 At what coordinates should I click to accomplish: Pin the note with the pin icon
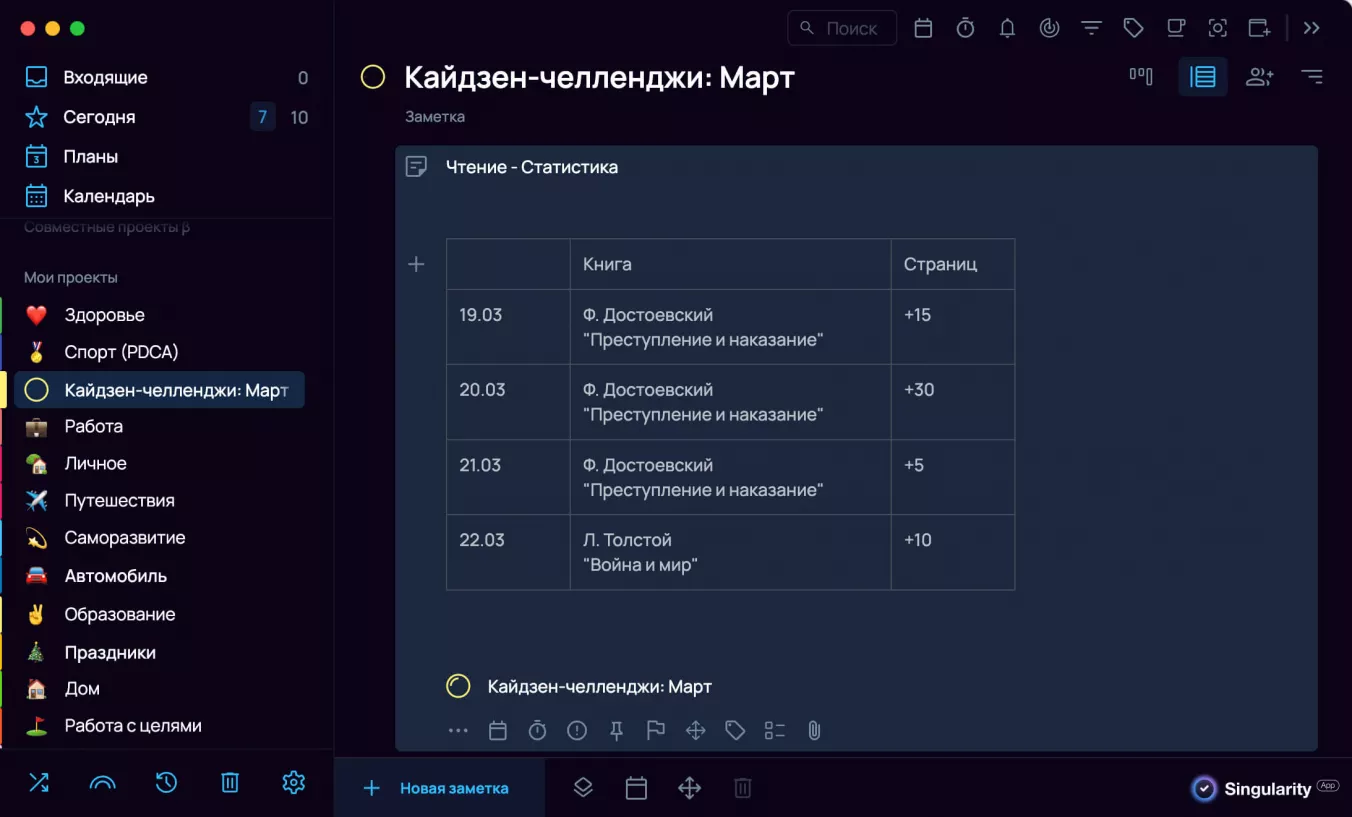tap(616, 731)
